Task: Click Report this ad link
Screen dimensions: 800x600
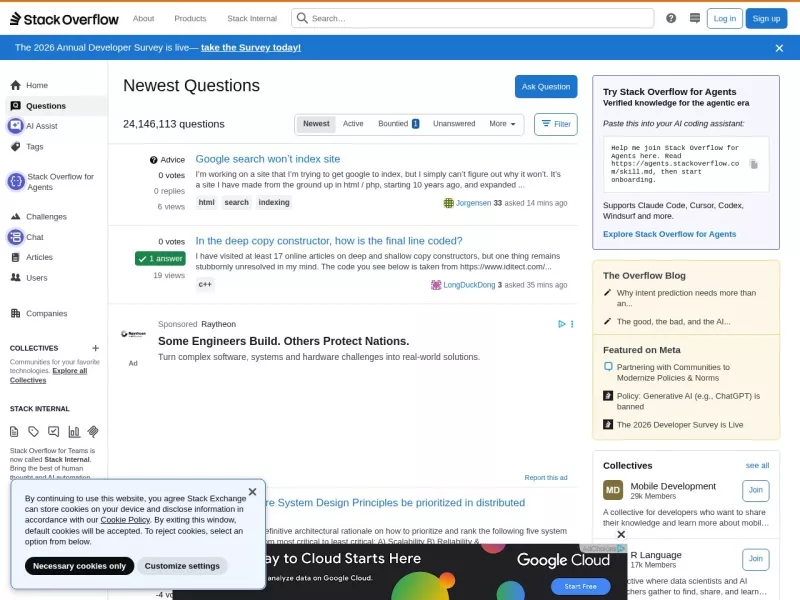Action: coord(546,478)
